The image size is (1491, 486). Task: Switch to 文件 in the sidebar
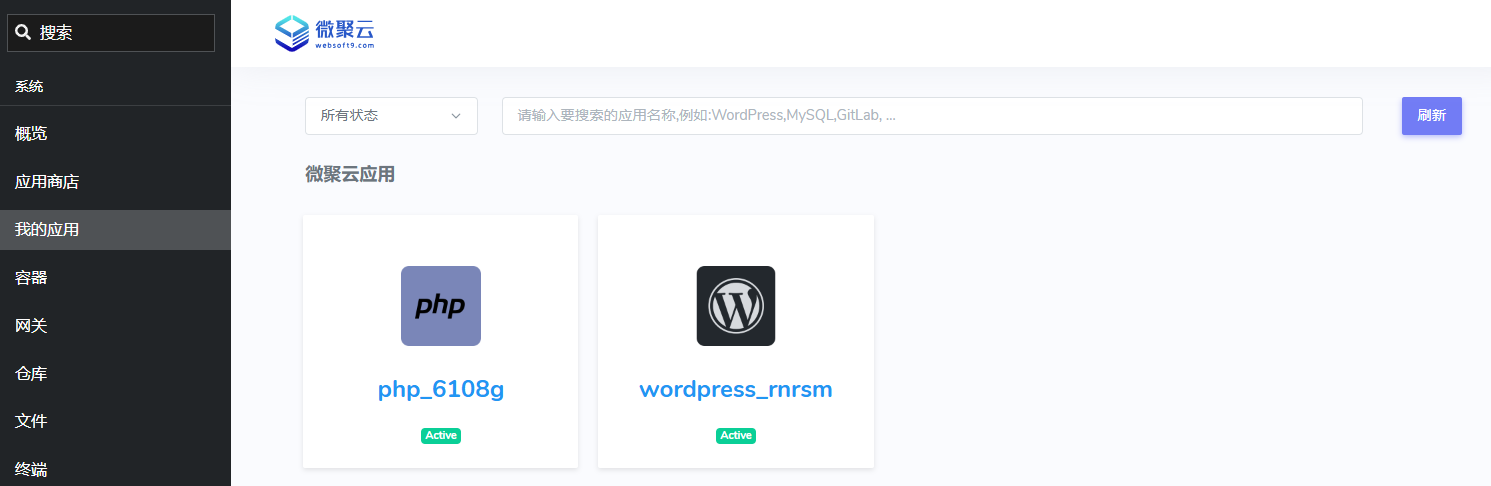(x=31, y=421)
